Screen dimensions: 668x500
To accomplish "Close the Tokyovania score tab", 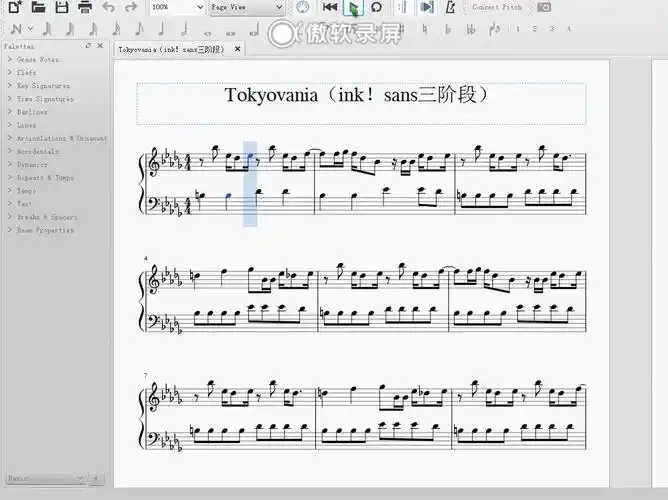I will tap(238, 49).
